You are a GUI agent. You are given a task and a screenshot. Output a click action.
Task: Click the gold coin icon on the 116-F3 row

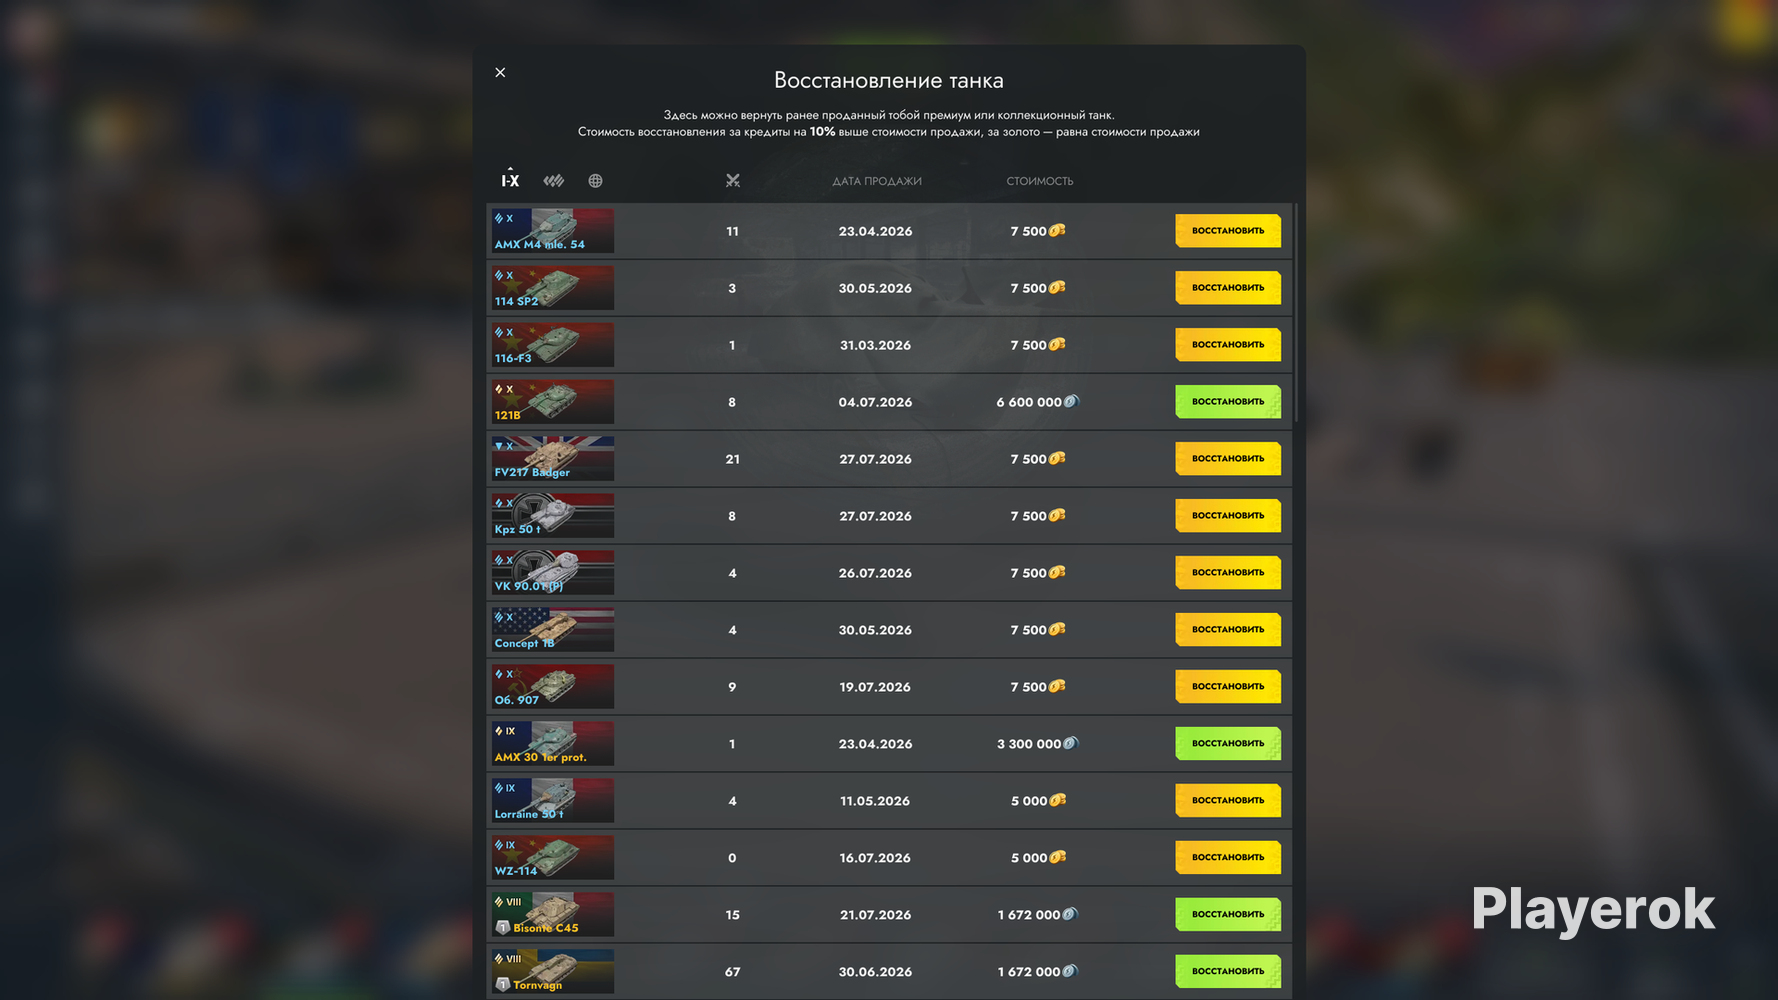click(x=1057, y=345)
